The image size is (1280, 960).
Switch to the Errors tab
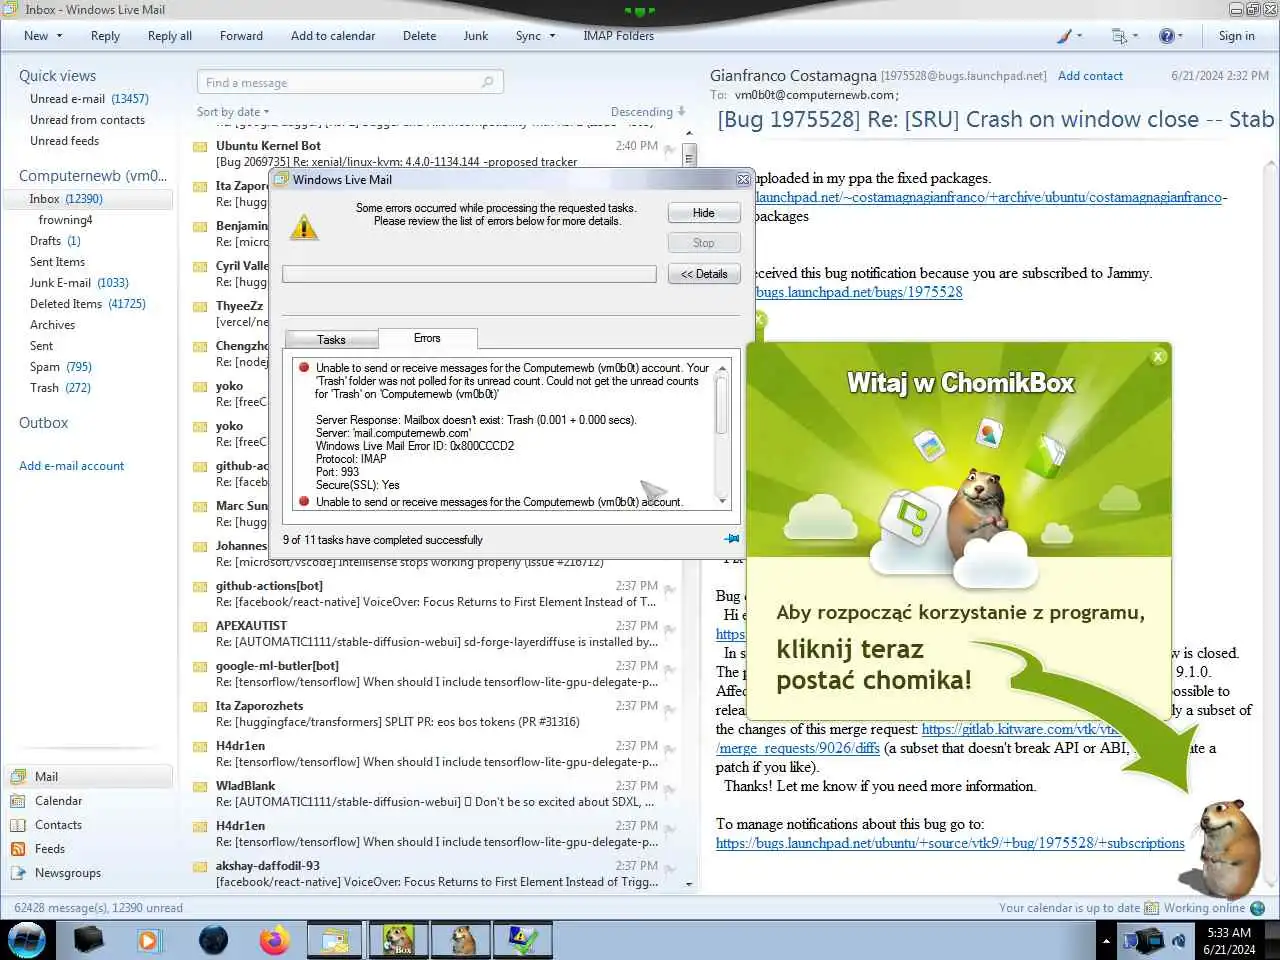pyautogui.click(x=427, y=338)
